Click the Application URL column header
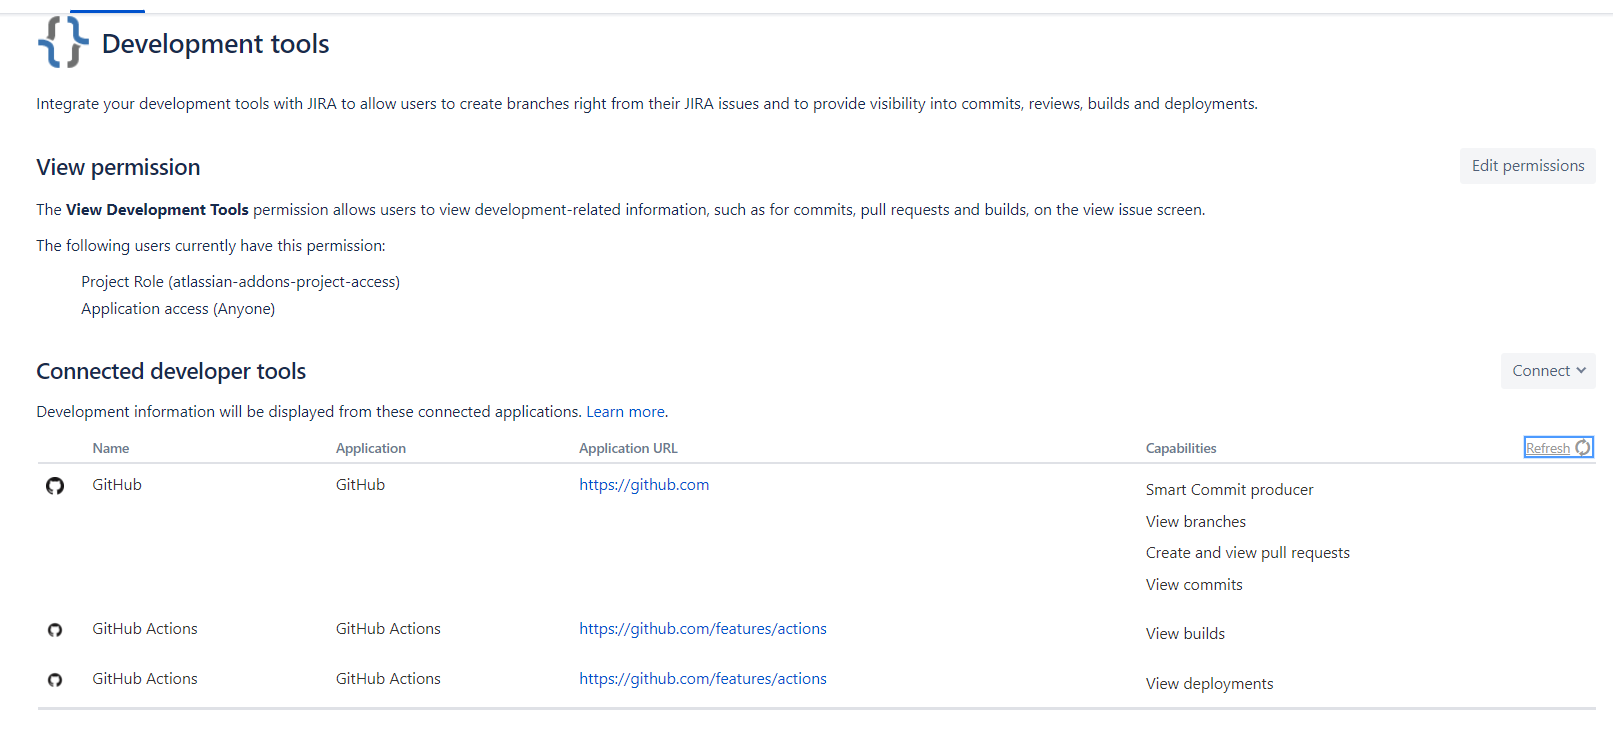The width and height of the screenshot is (1613, 745). [x=628, y=448]
